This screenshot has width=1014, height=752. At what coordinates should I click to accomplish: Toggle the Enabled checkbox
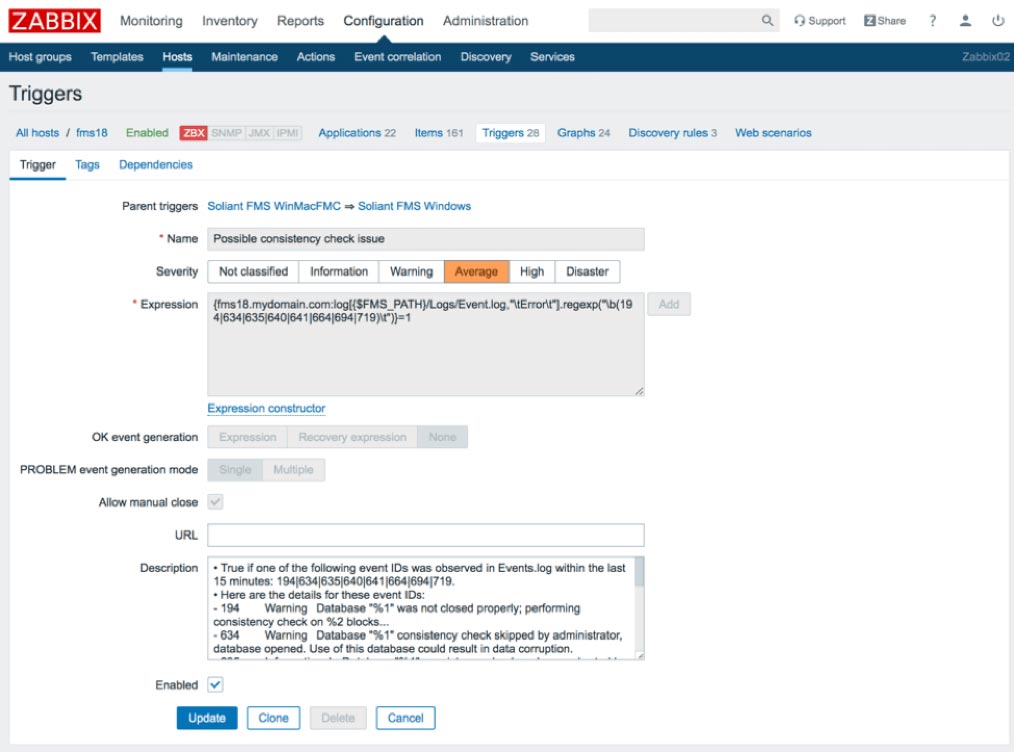[215, 684]
